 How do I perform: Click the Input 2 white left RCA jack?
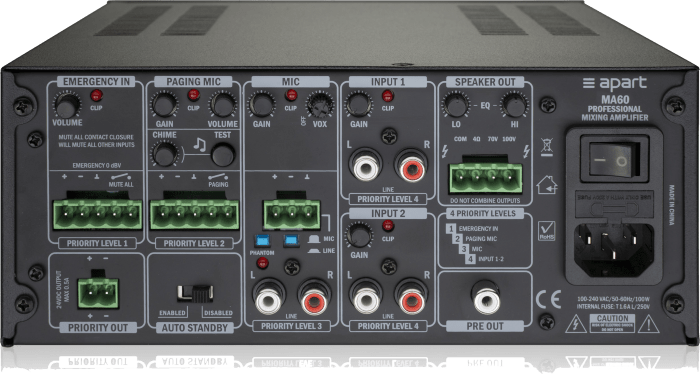click(x=366, y=297)
